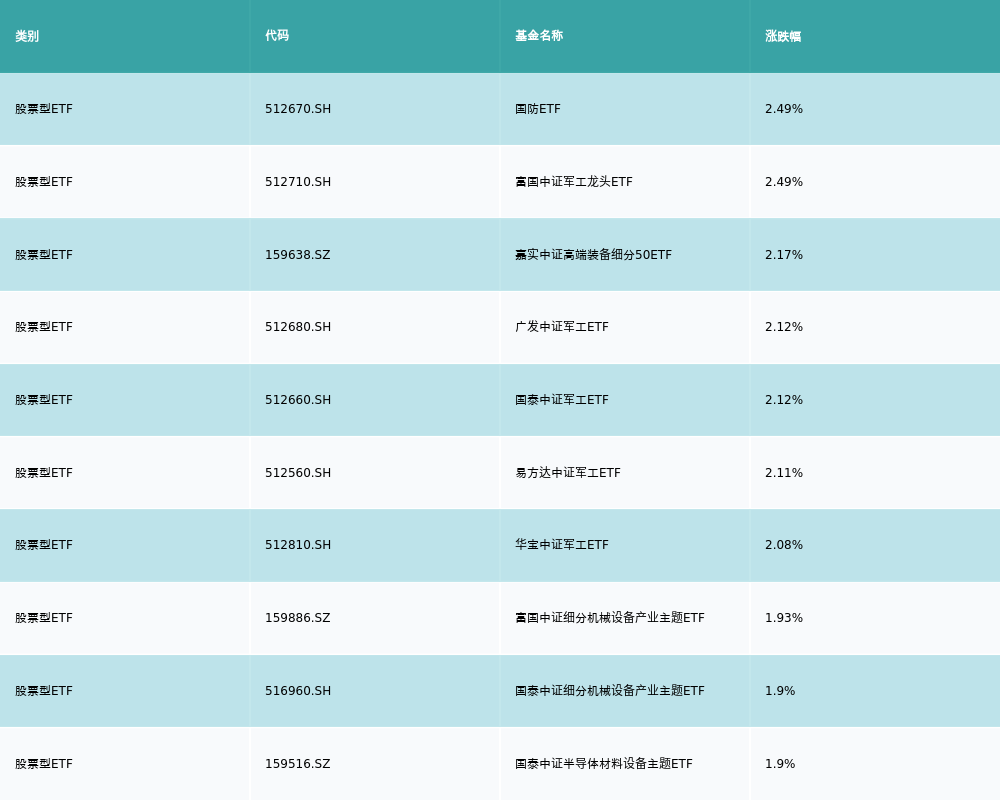Click the 1.93% change value

tap(784, 618)
